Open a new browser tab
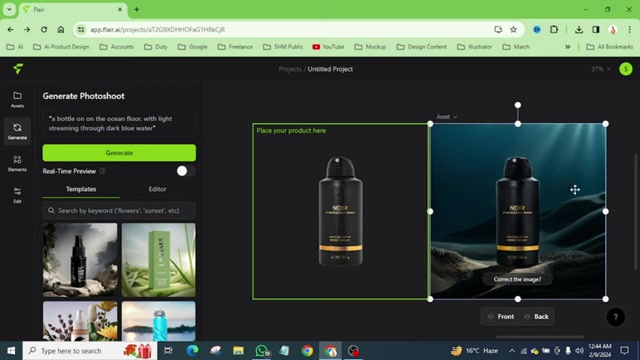 [137, 9]
